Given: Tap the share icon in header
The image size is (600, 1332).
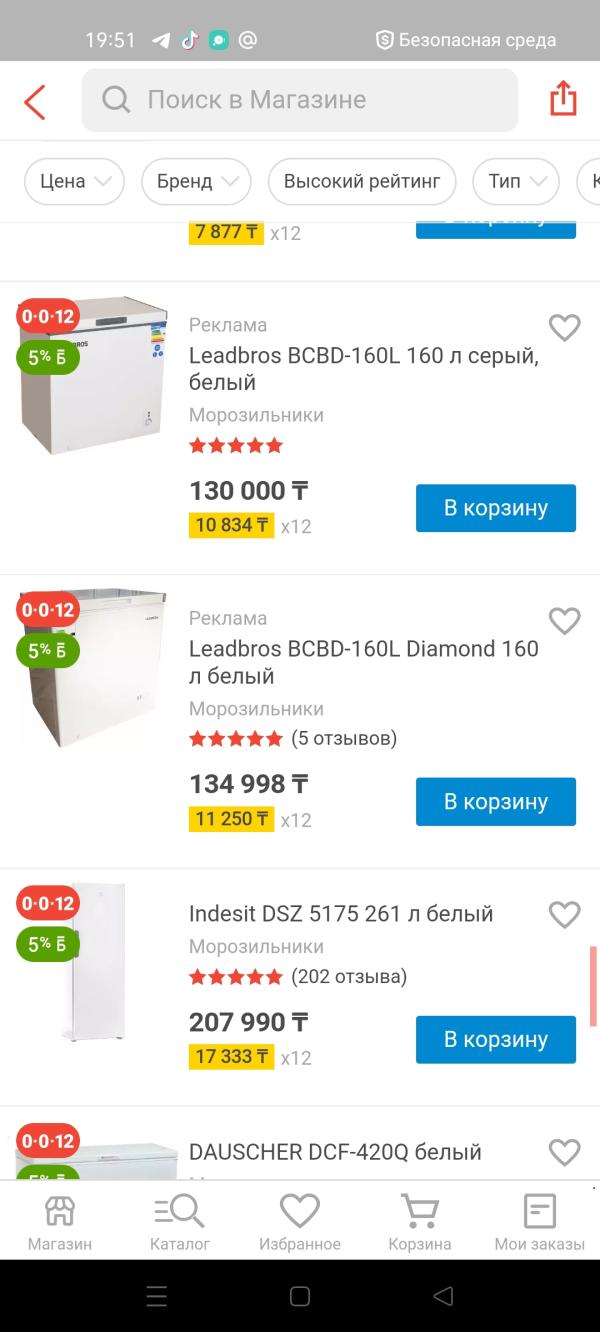Looking at the screenshot, I should (563, 99).
